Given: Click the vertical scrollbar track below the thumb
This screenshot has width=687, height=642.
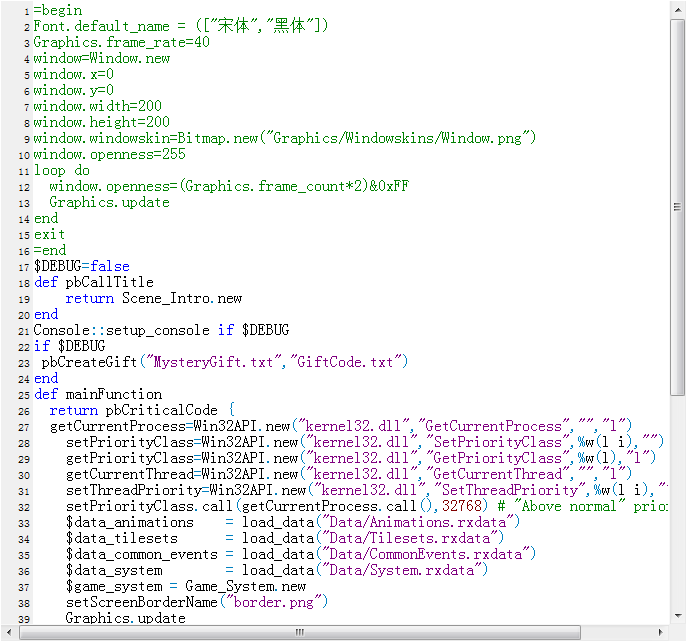Looking at the screenshot, I should 678,501.
